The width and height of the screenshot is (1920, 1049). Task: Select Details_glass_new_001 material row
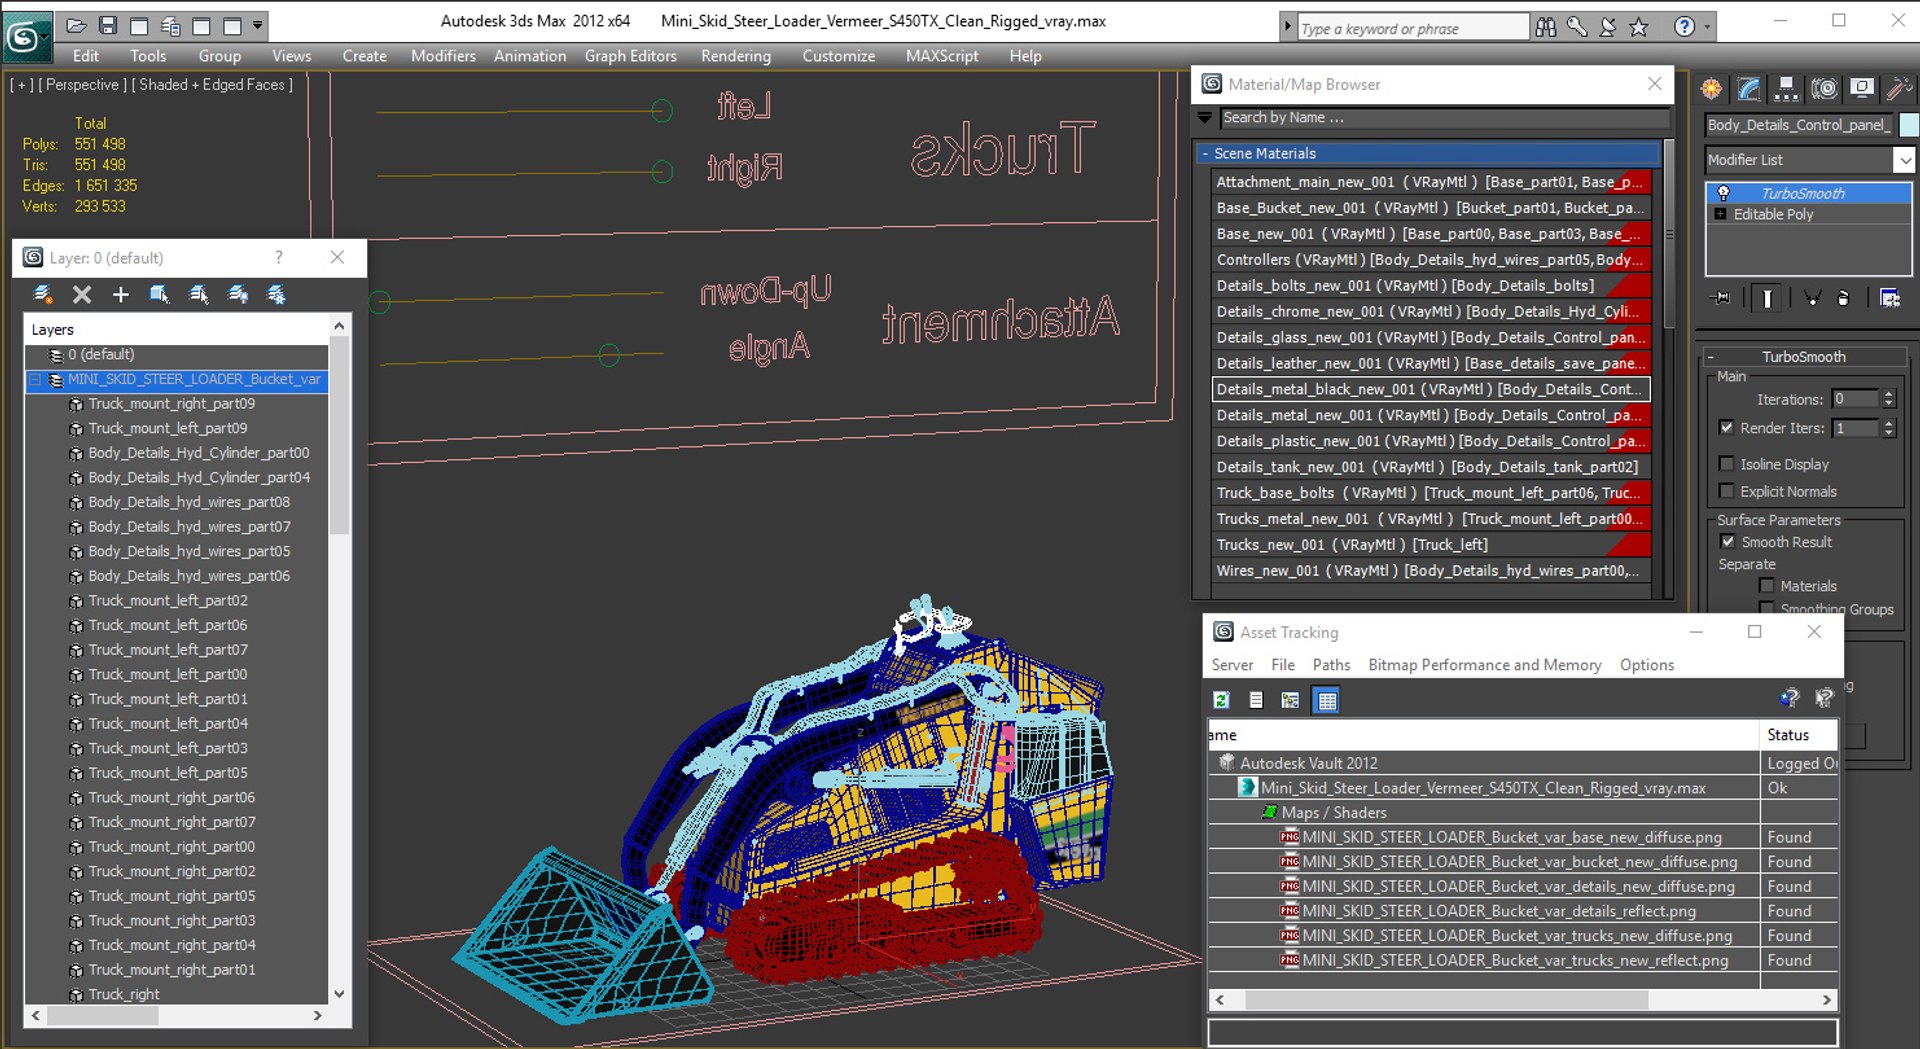[1430, 337]
